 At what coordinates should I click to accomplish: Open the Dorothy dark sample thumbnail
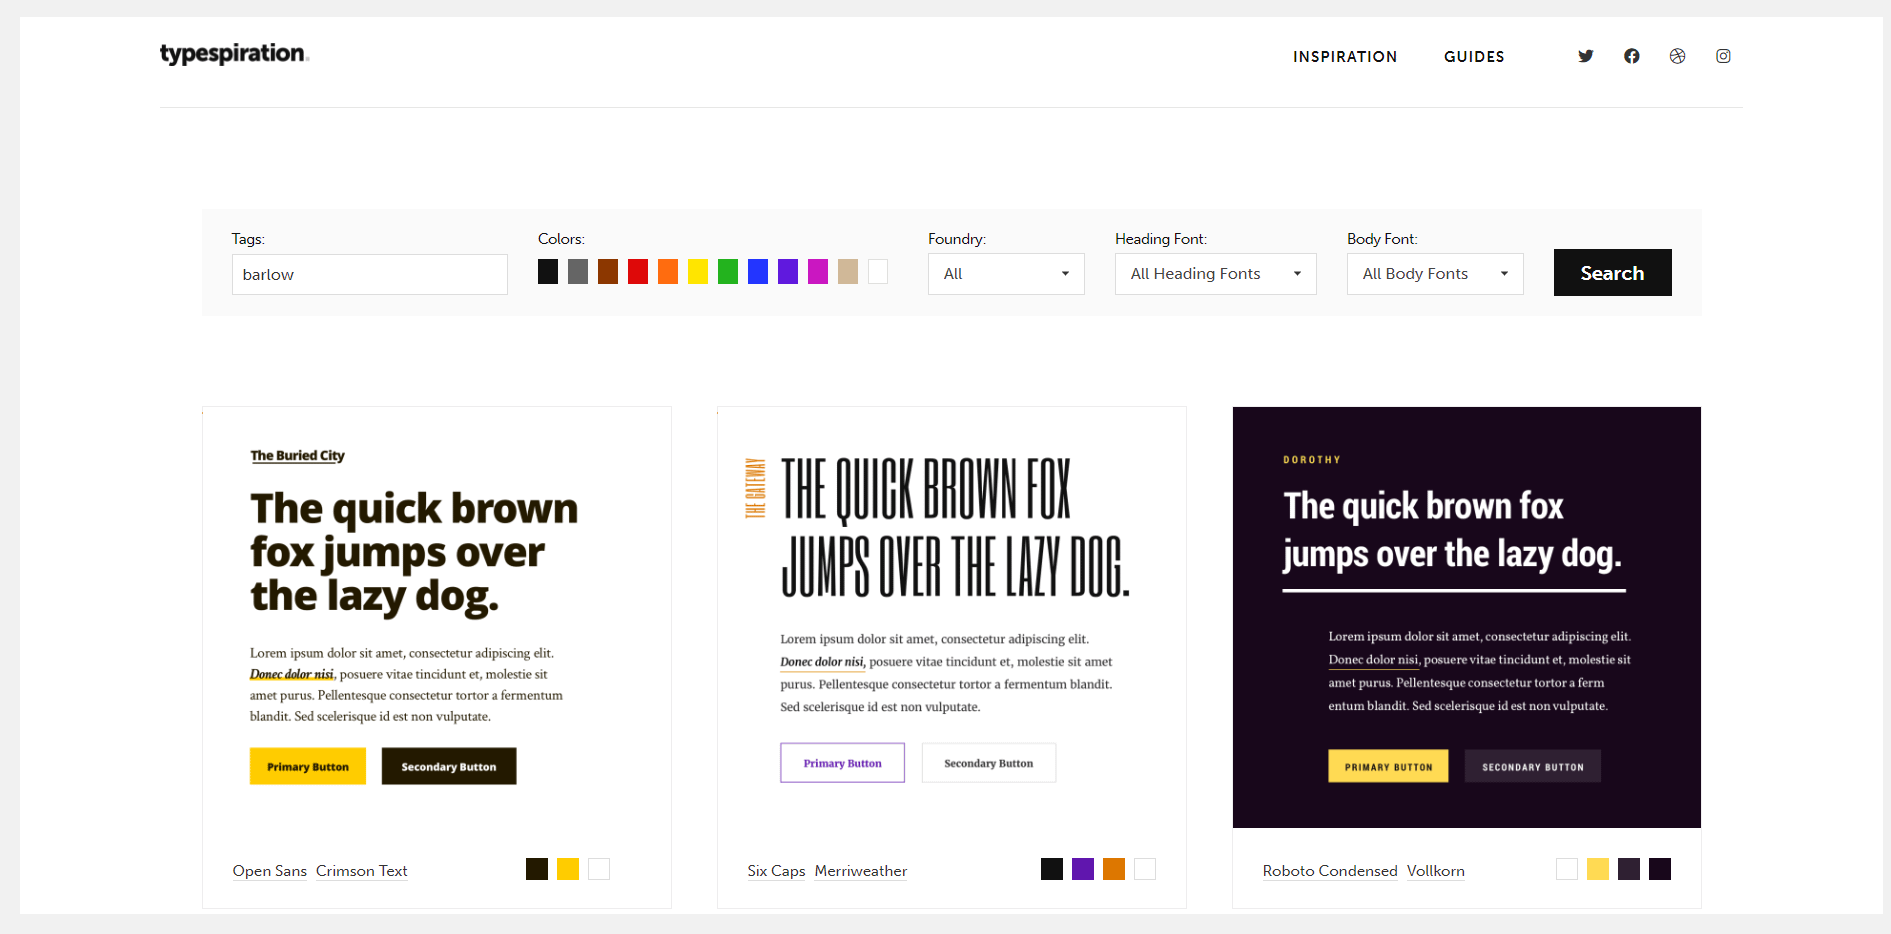click(1467, 617)
